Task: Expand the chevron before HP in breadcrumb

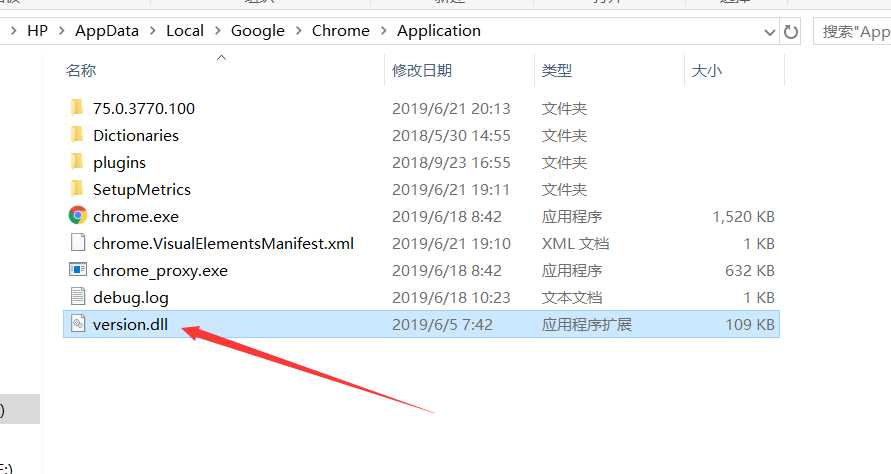Action: click(x=14, y=31)
